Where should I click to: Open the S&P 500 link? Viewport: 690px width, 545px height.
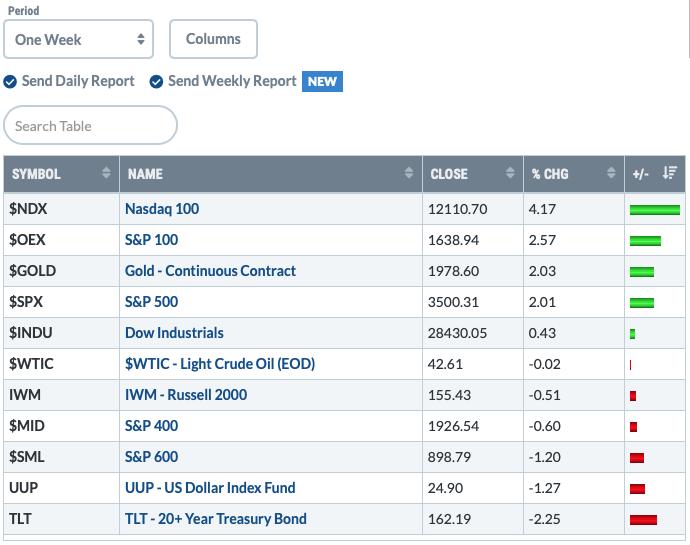pyautogui.click(x=151, y=302)
